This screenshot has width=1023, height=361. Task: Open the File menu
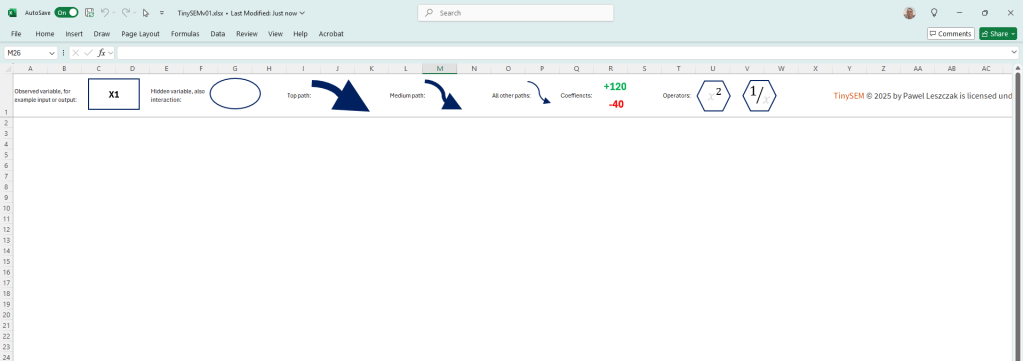[x=16, y=33]
